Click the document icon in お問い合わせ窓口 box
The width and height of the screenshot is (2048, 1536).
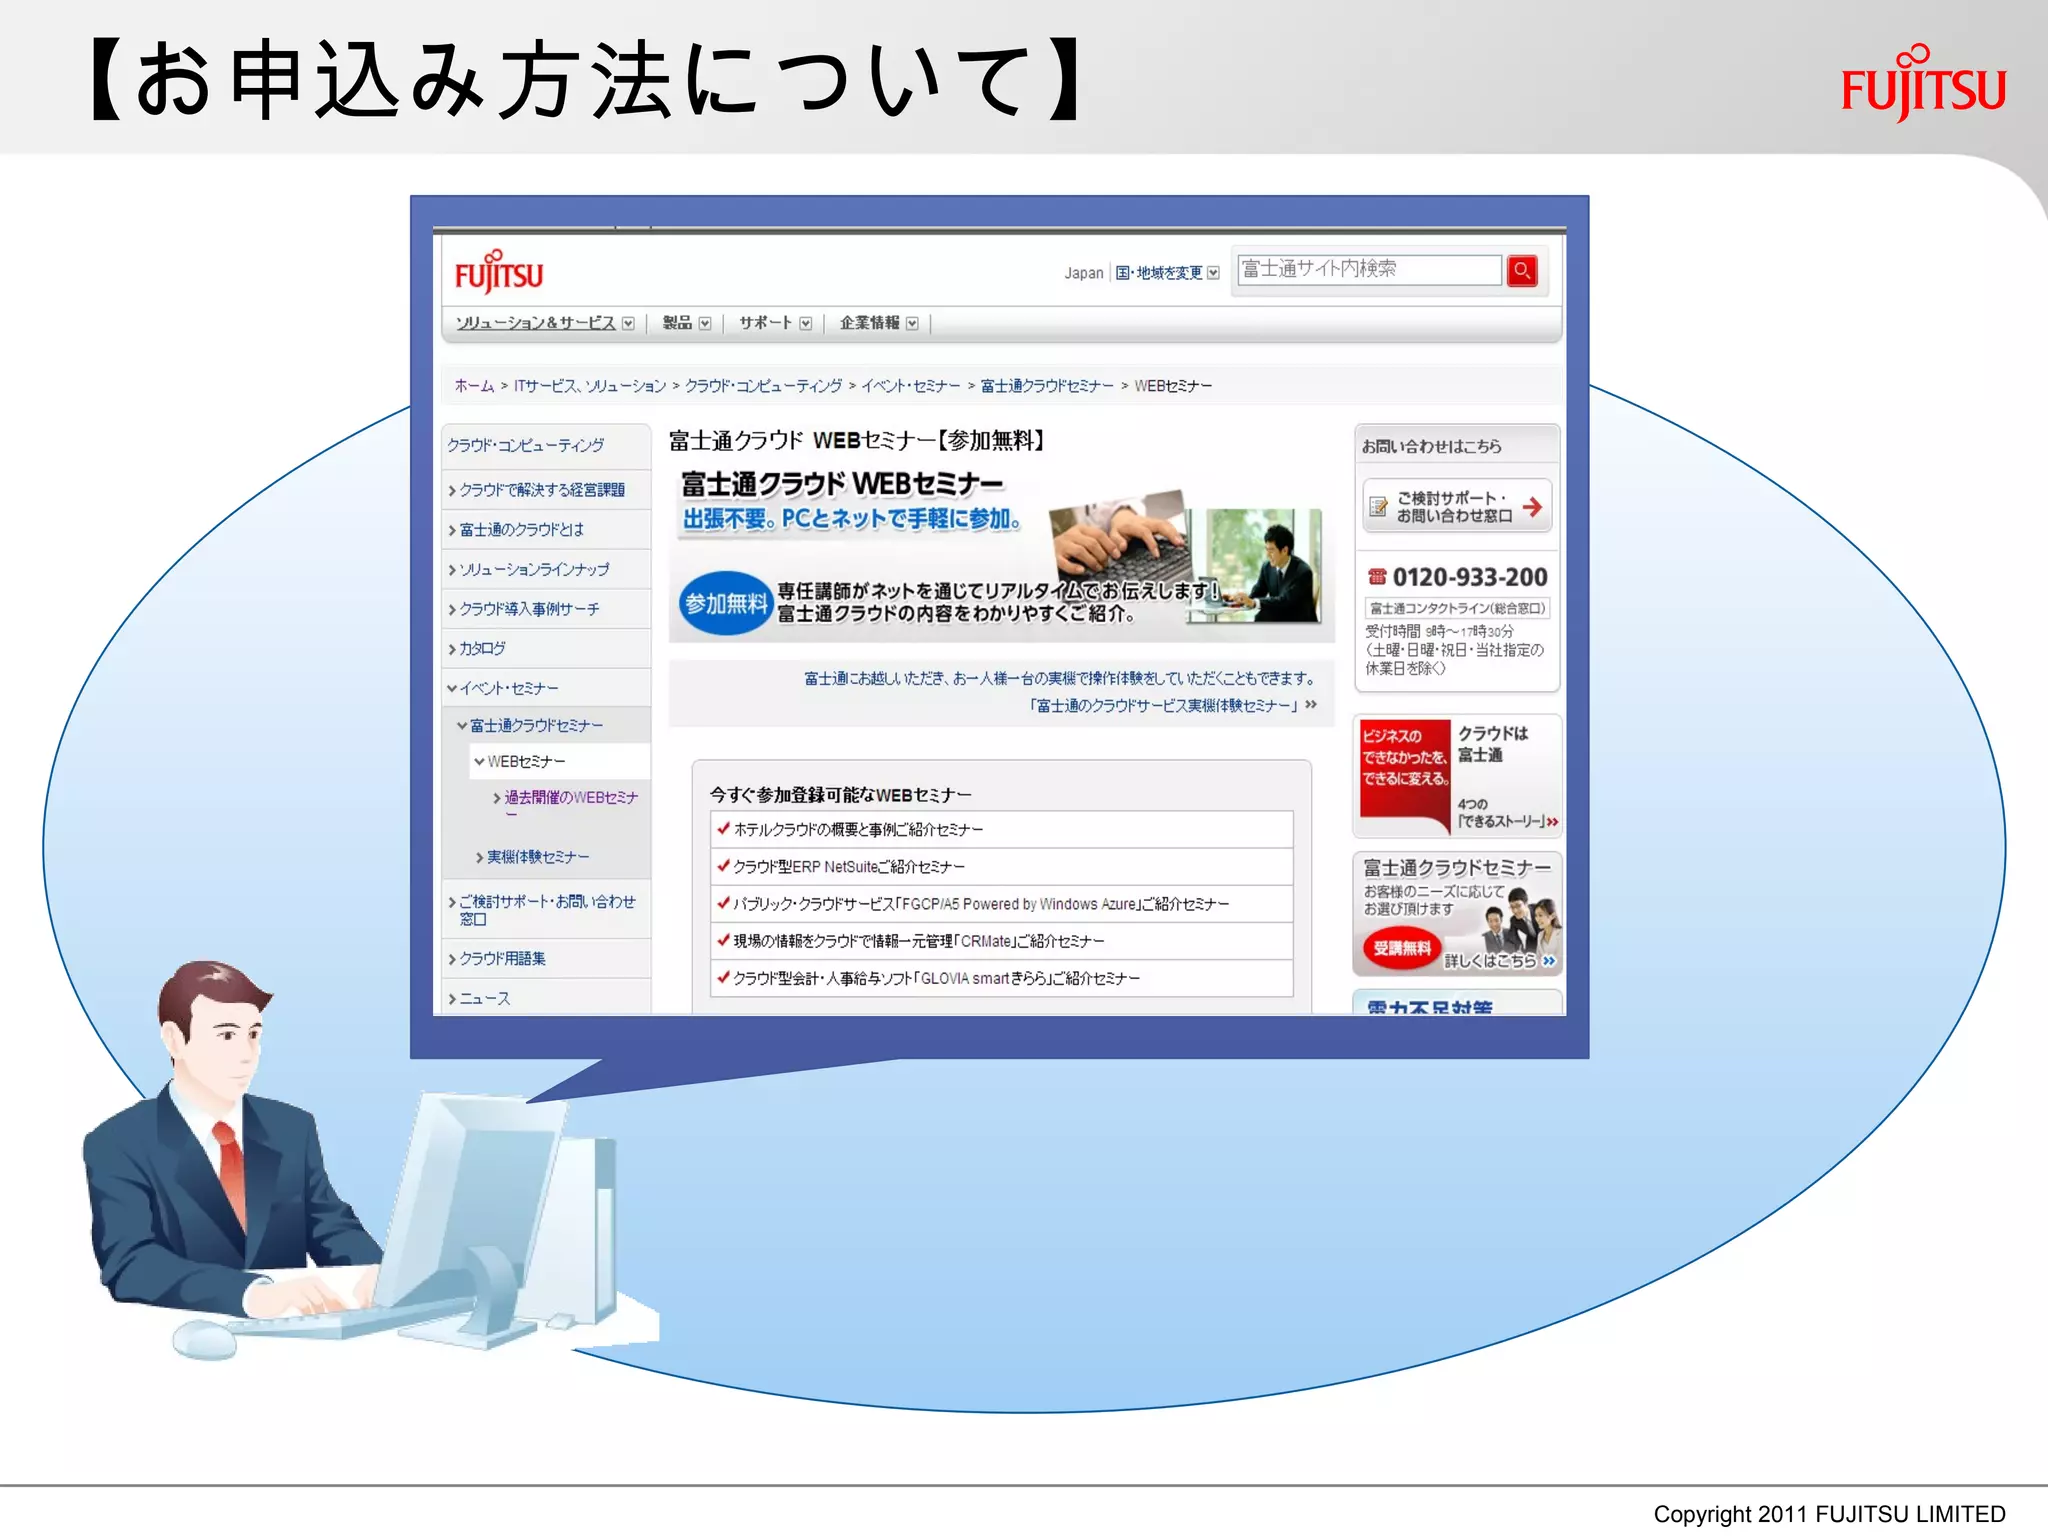pyautogui.click(x=1378, y=507)
